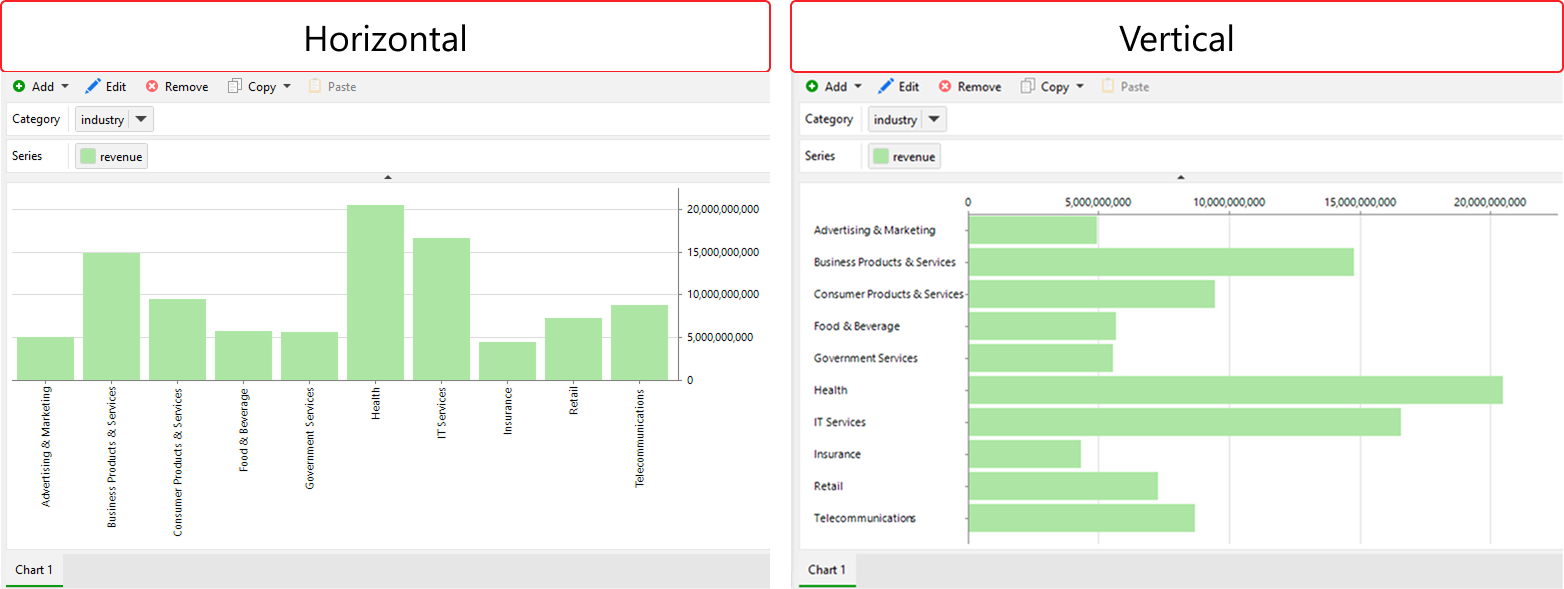Click the Government Services label in the Vertical chart
Viewport: 1564px width, 589px height.
click(x=866, y=358)
